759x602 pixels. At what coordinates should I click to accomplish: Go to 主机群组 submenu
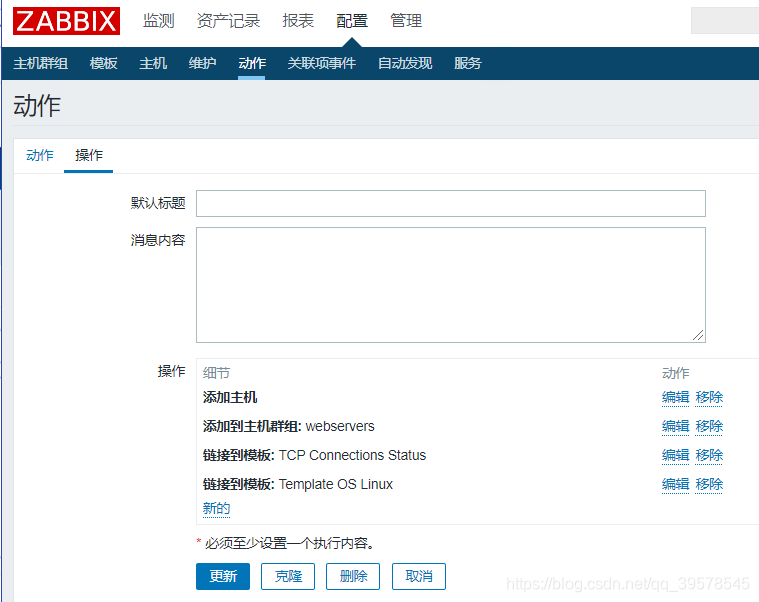[x=41, y=63]
